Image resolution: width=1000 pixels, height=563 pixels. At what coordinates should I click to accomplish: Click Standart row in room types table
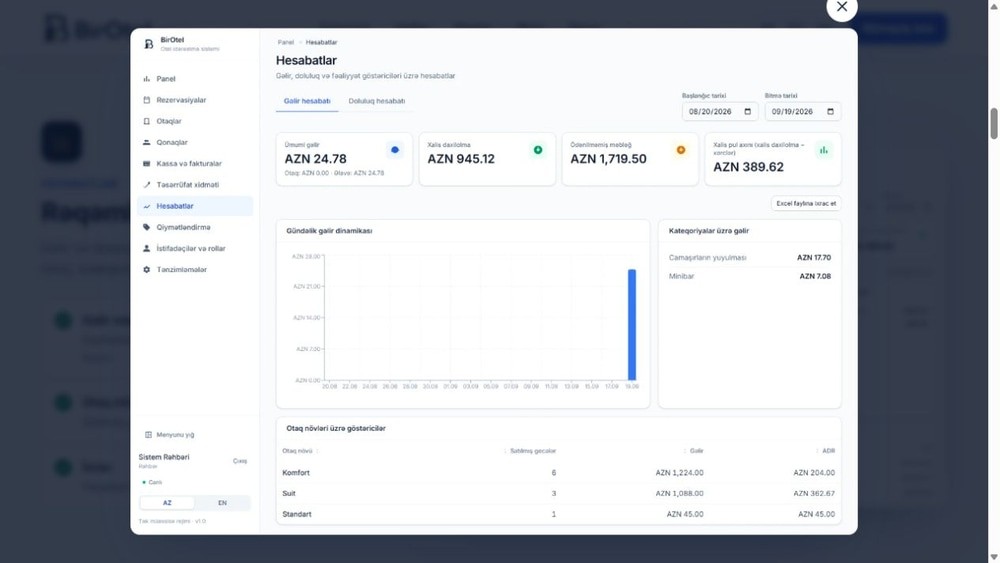click(559, 514)
